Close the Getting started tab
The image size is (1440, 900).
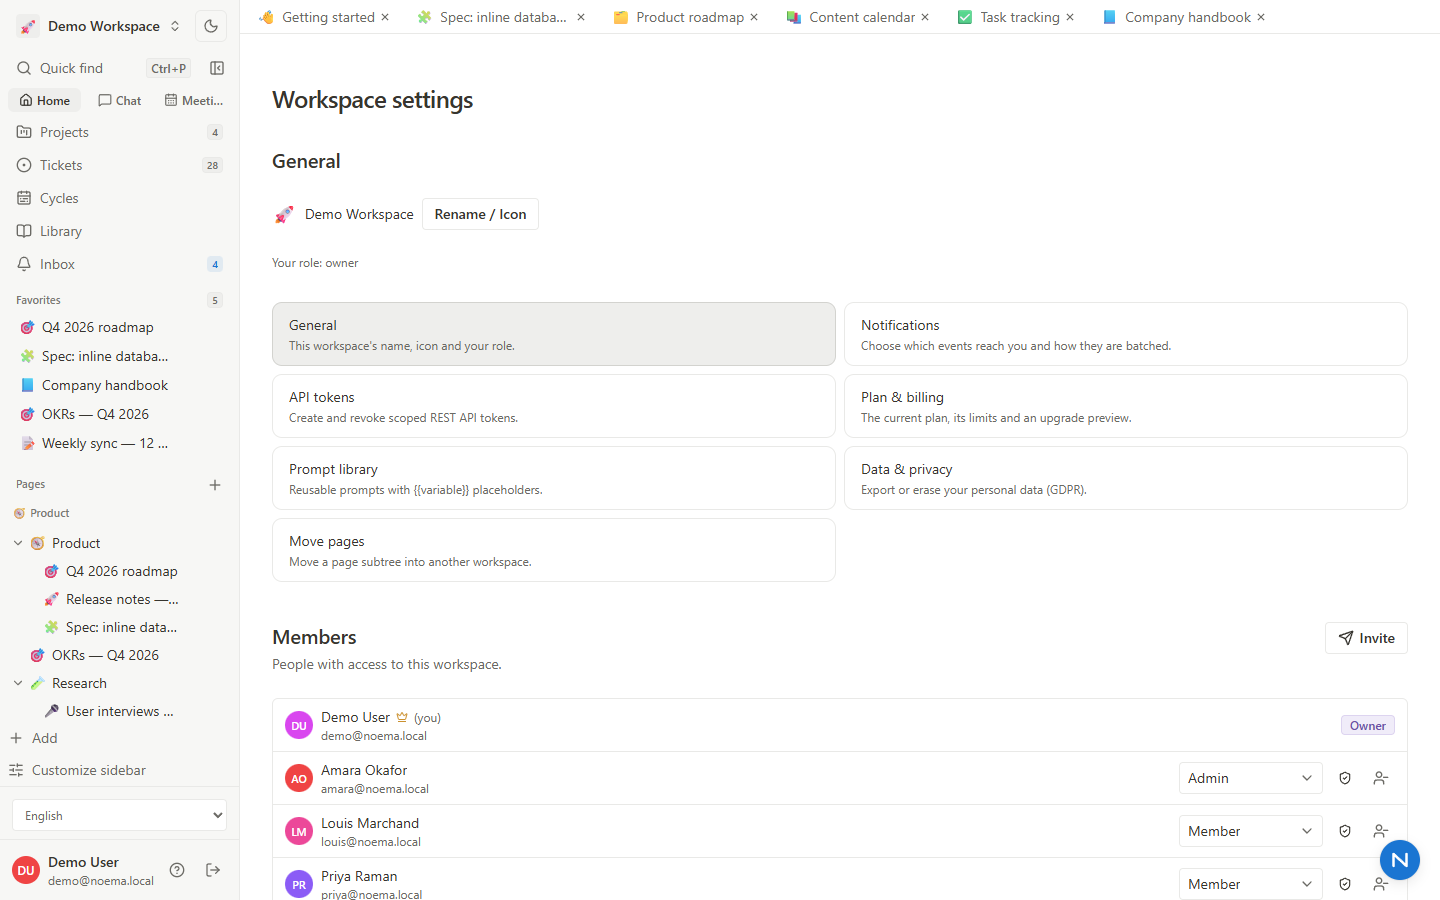385,17
